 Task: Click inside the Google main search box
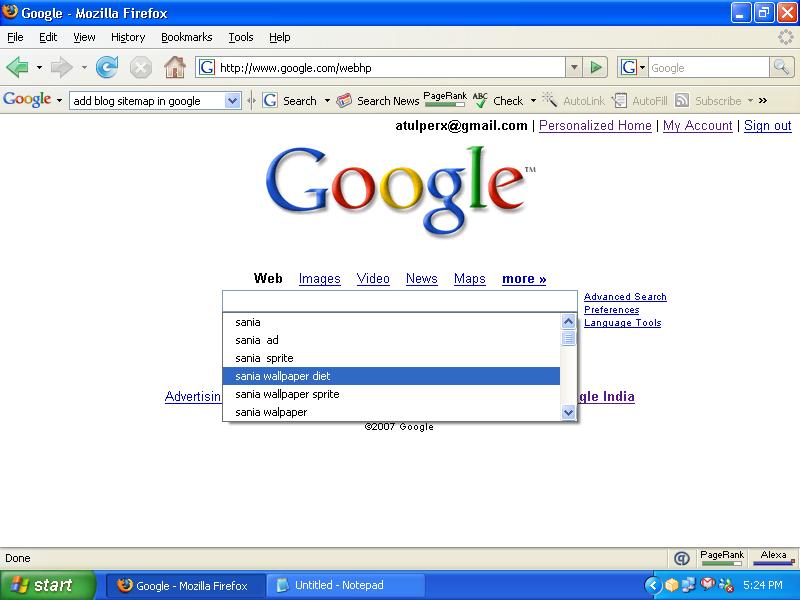point(399,302)
